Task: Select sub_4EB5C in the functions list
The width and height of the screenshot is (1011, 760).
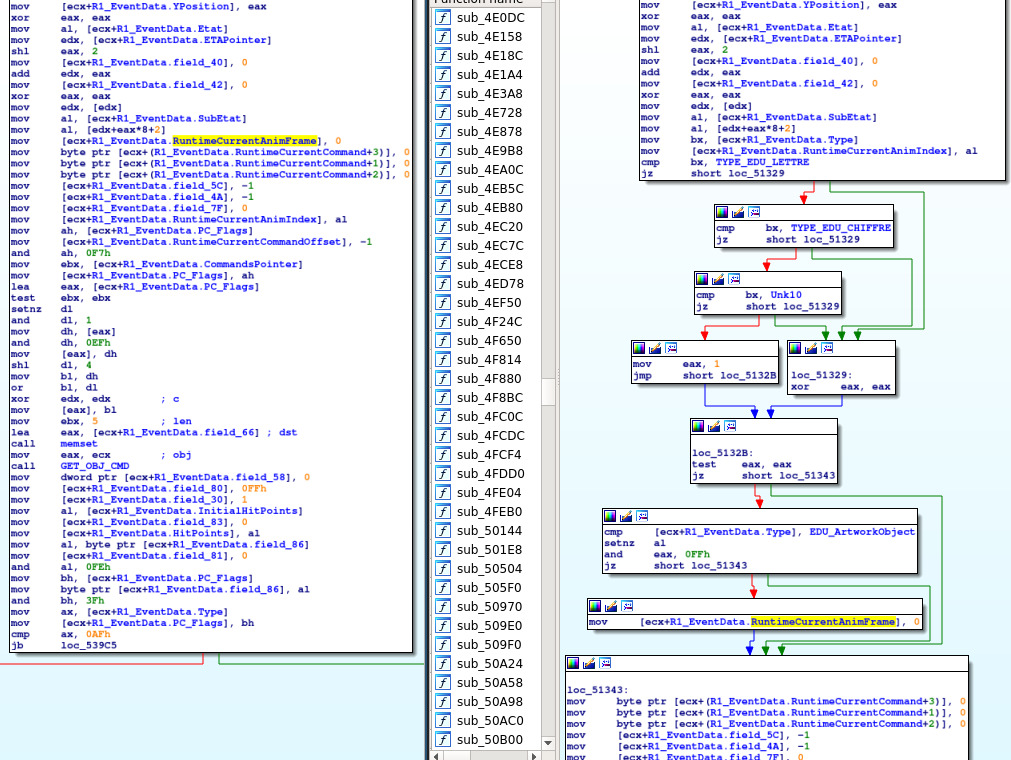Action: pos(490,189)
